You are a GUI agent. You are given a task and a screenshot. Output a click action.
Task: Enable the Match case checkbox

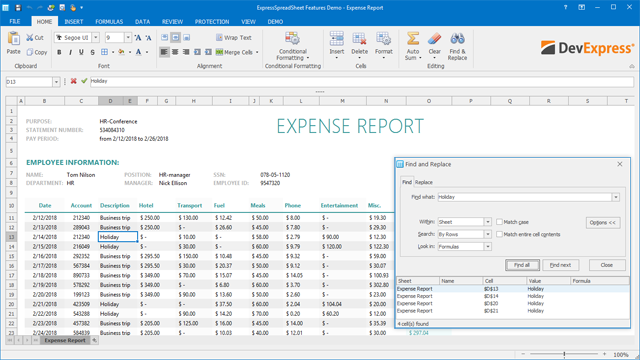[x=499, y=222]
